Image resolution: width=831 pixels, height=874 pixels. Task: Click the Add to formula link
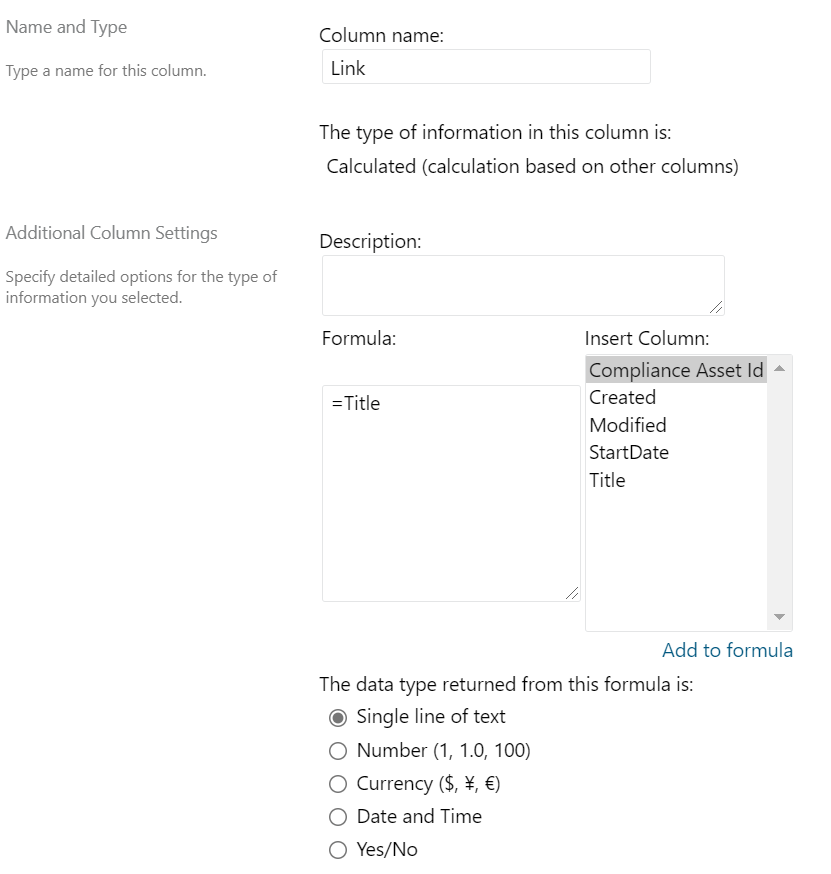pyautogui.click(x=727, y=651)
